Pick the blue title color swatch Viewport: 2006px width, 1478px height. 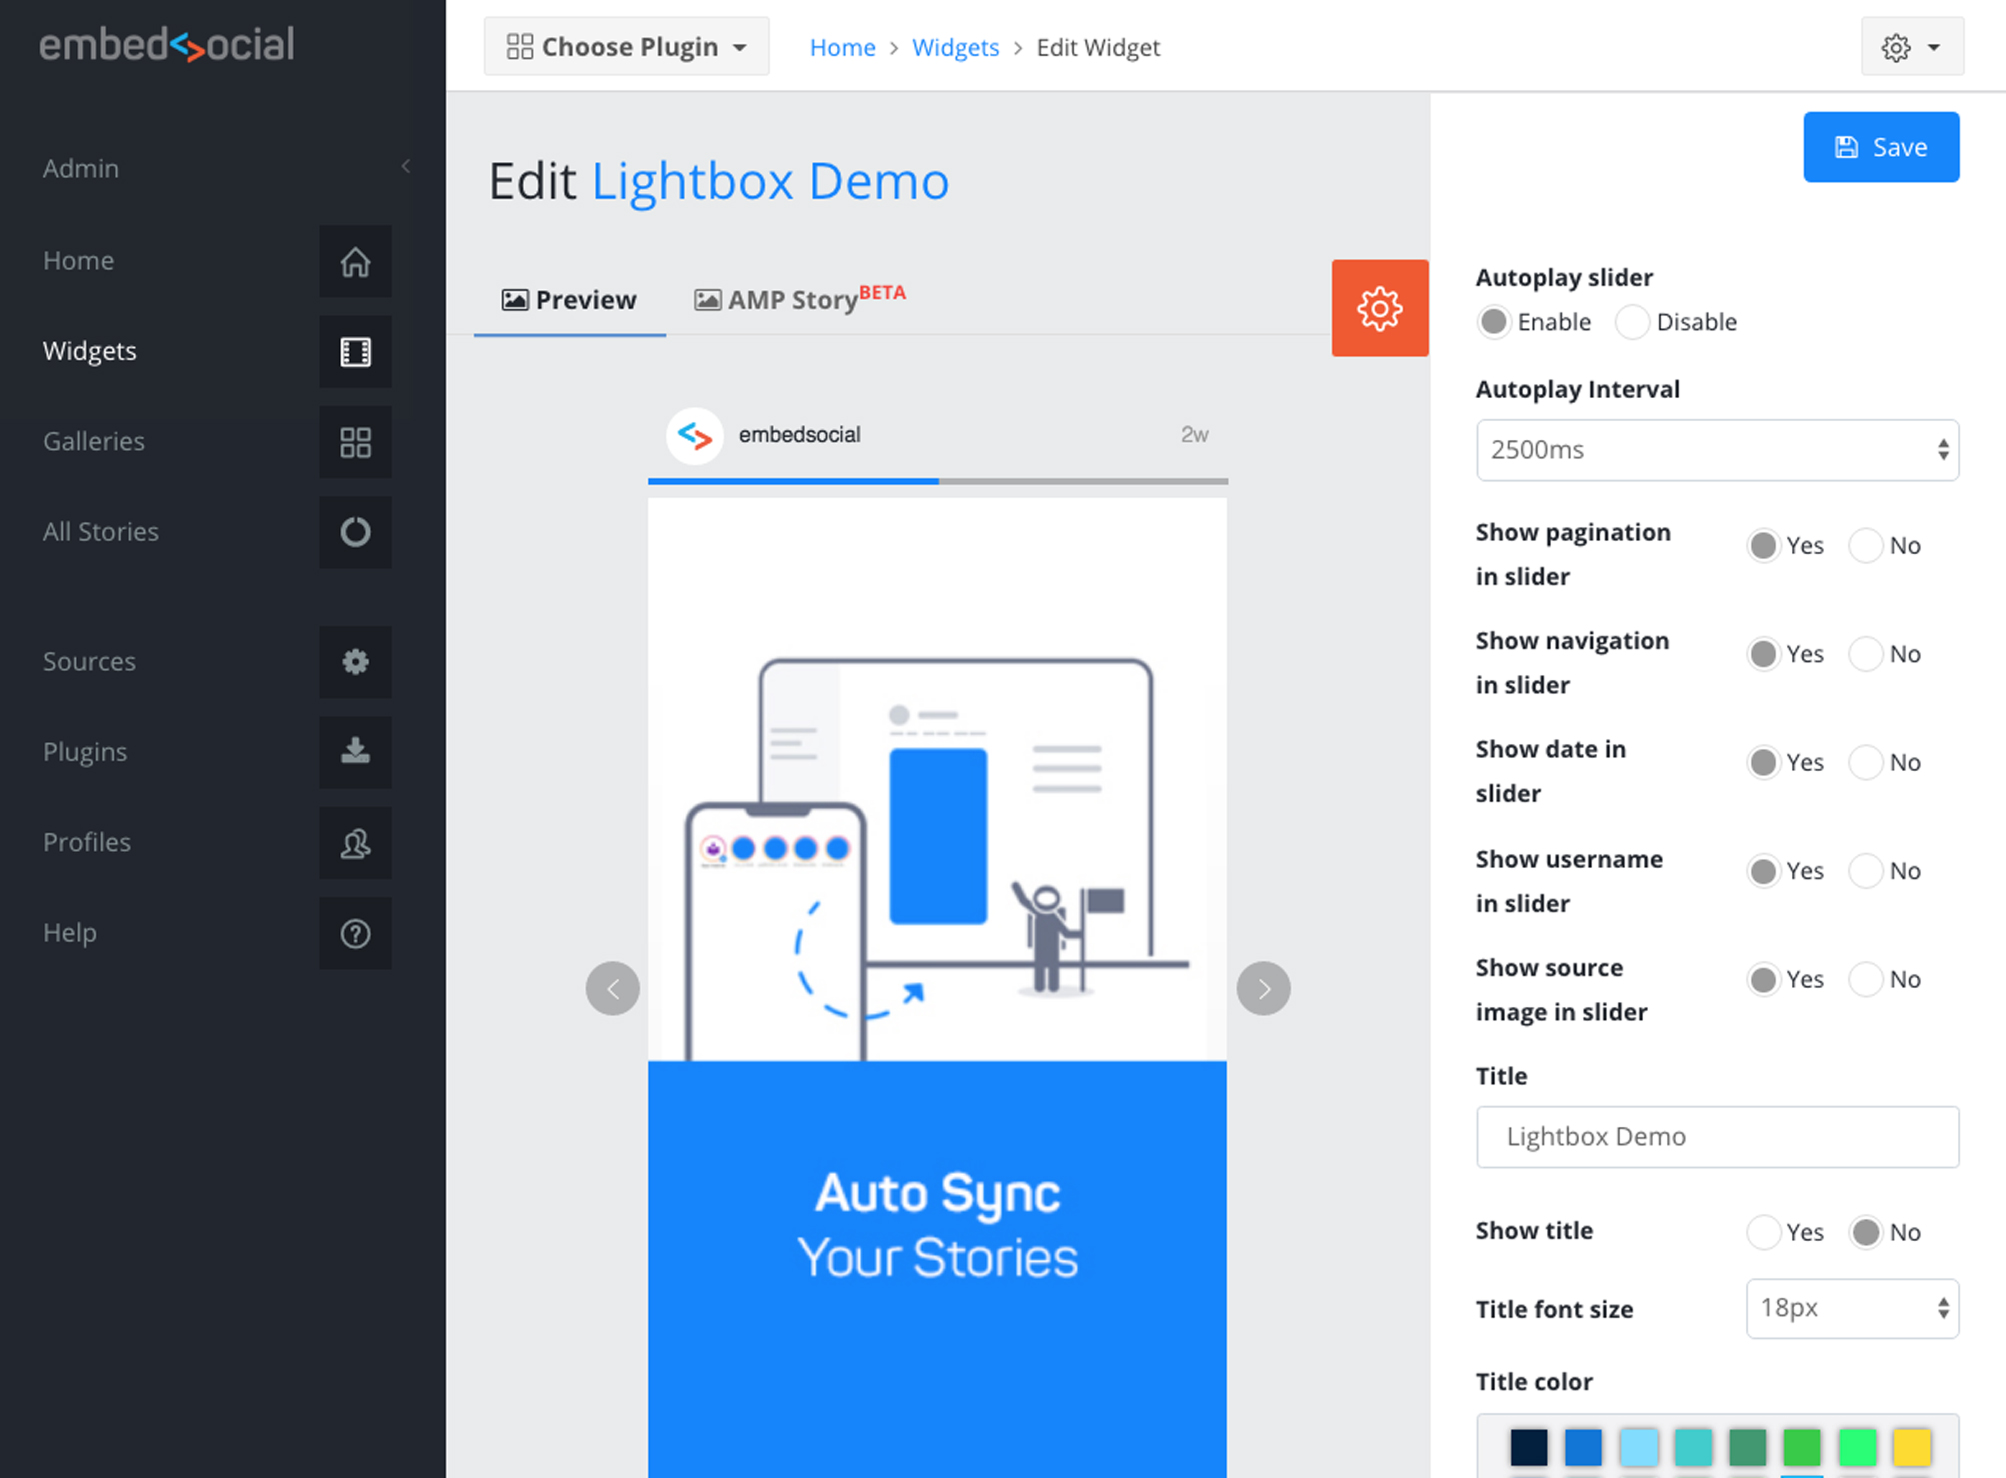[1583, 1447]
